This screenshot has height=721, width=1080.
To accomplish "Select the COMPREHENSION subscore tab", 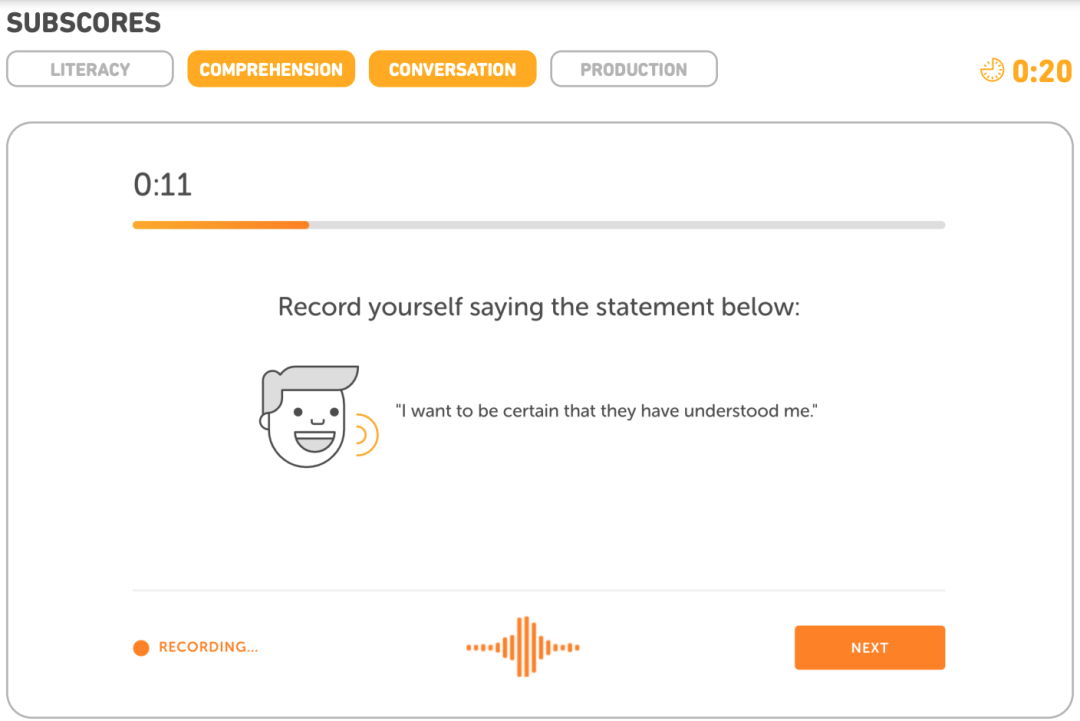I will click(x=271, y=70).
